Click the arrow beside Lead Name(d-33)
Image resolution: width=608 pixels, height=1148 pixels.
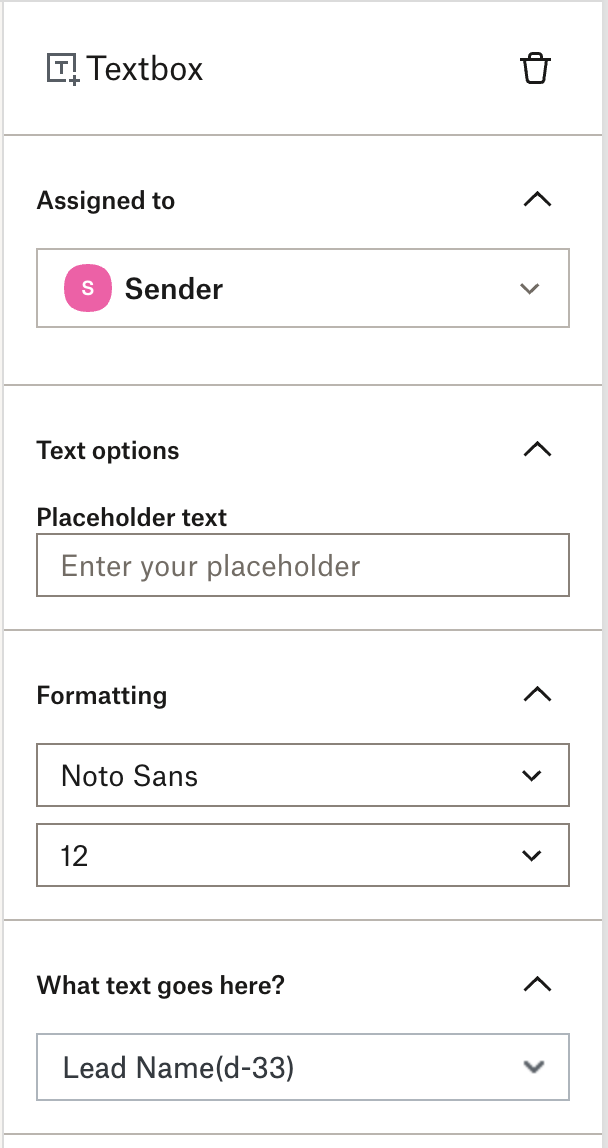(534, 1067)
